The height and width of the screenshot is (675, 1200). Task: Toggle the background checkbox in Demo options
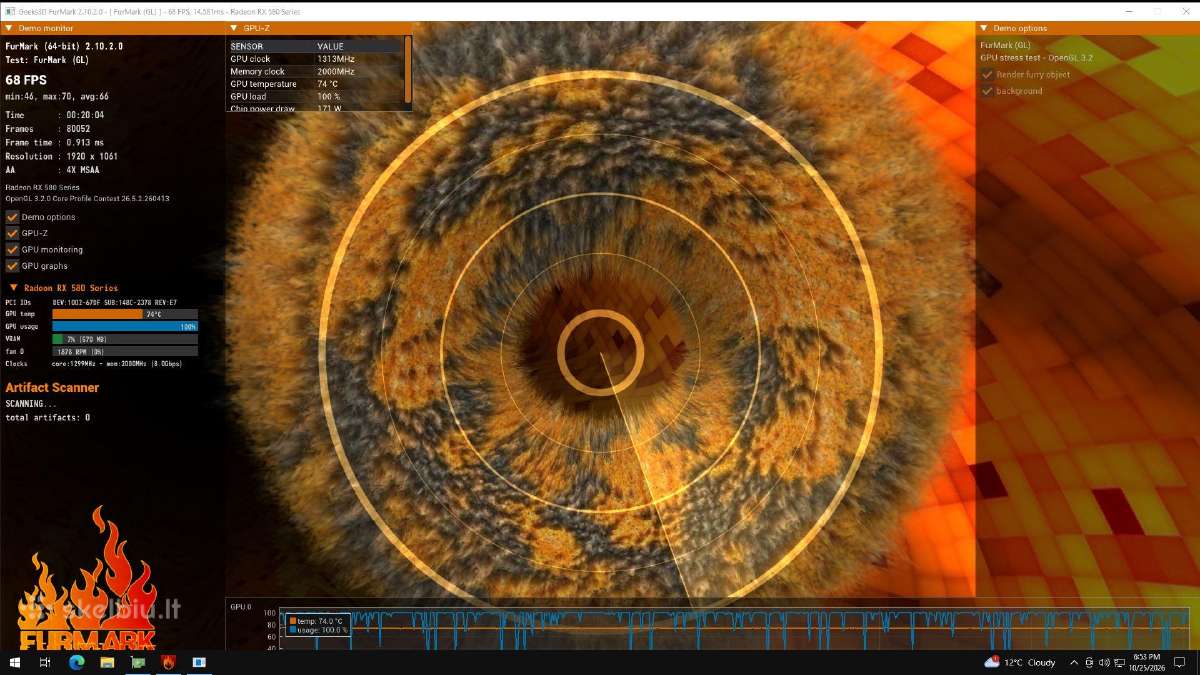pyautogui.click(x=987, y=91)
